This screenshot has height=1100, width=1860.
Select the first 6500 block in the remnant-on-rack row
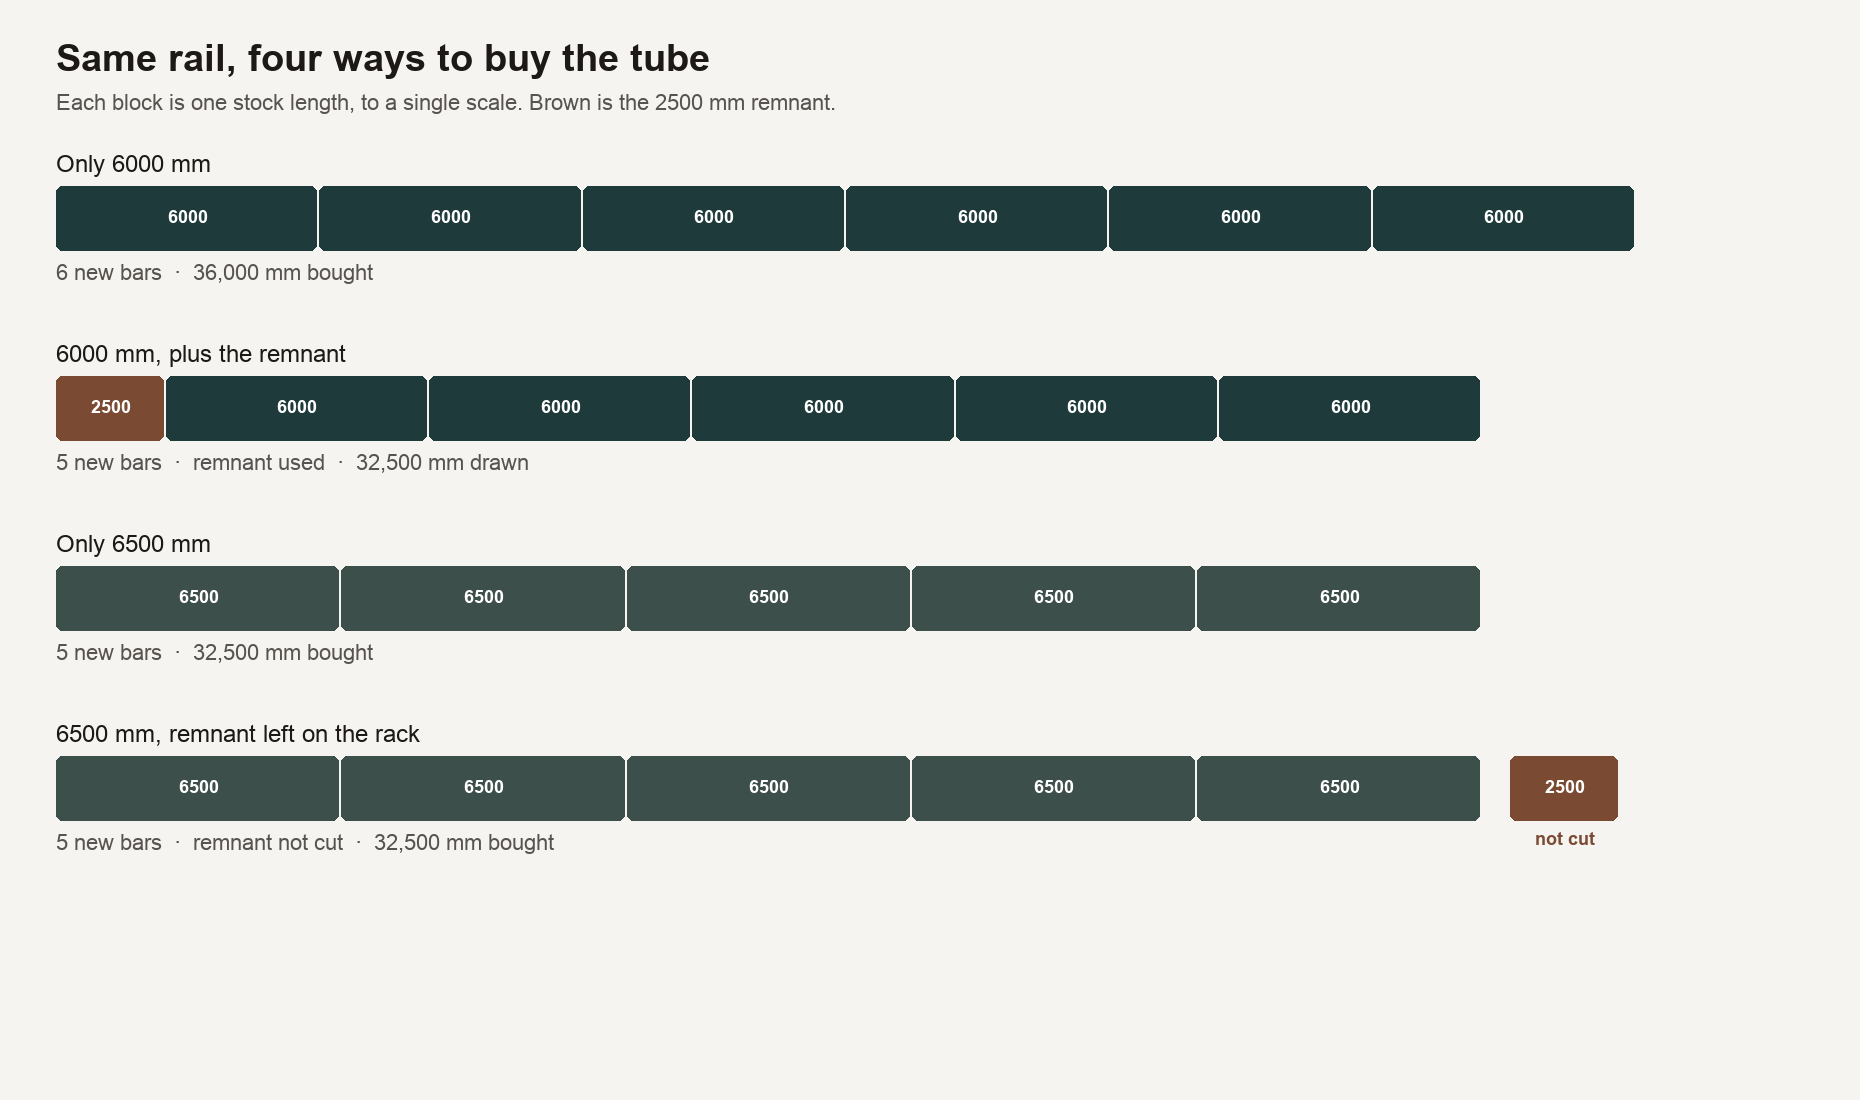198,788
